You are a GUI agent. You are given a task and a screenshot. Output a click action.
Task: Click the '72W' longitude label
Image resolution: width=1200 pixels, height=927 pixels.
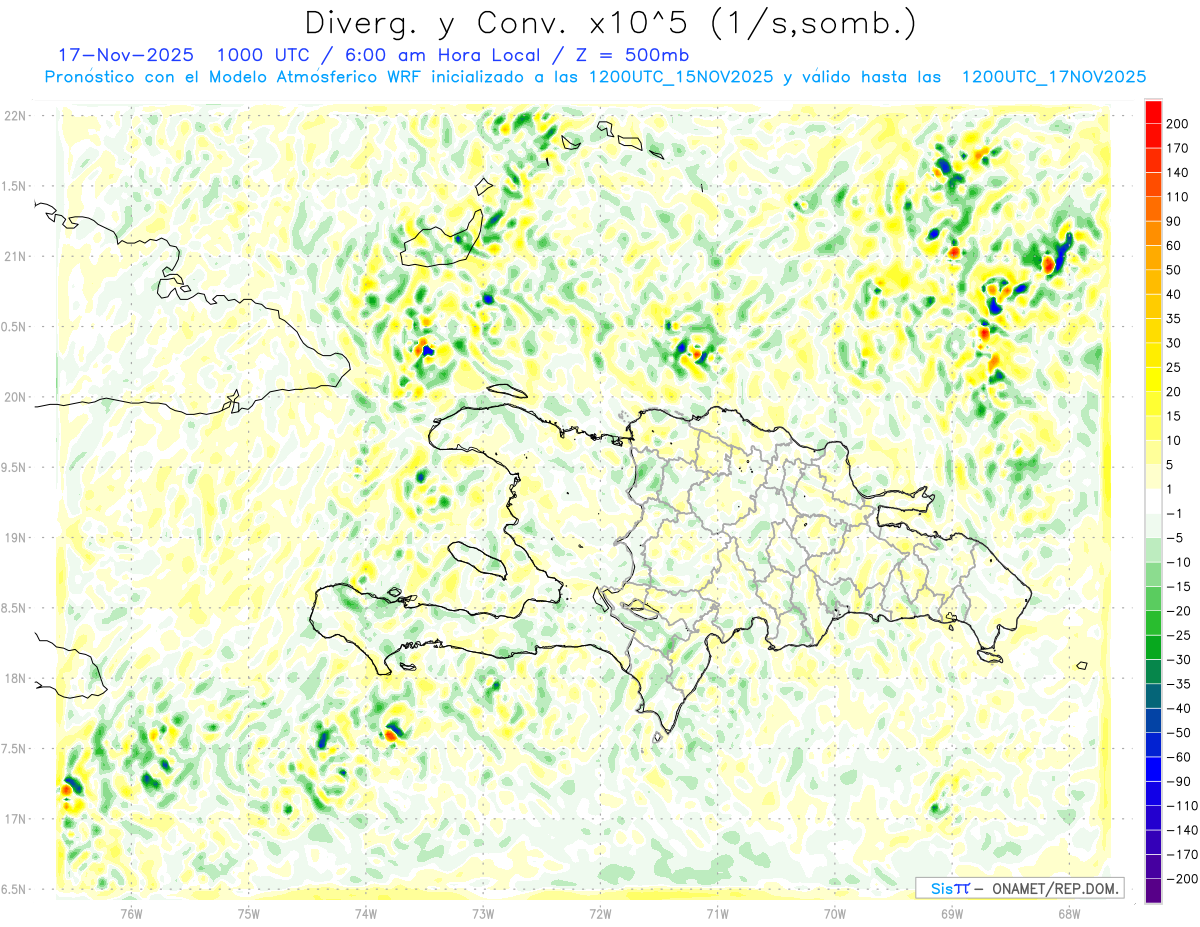coord(600,913)
